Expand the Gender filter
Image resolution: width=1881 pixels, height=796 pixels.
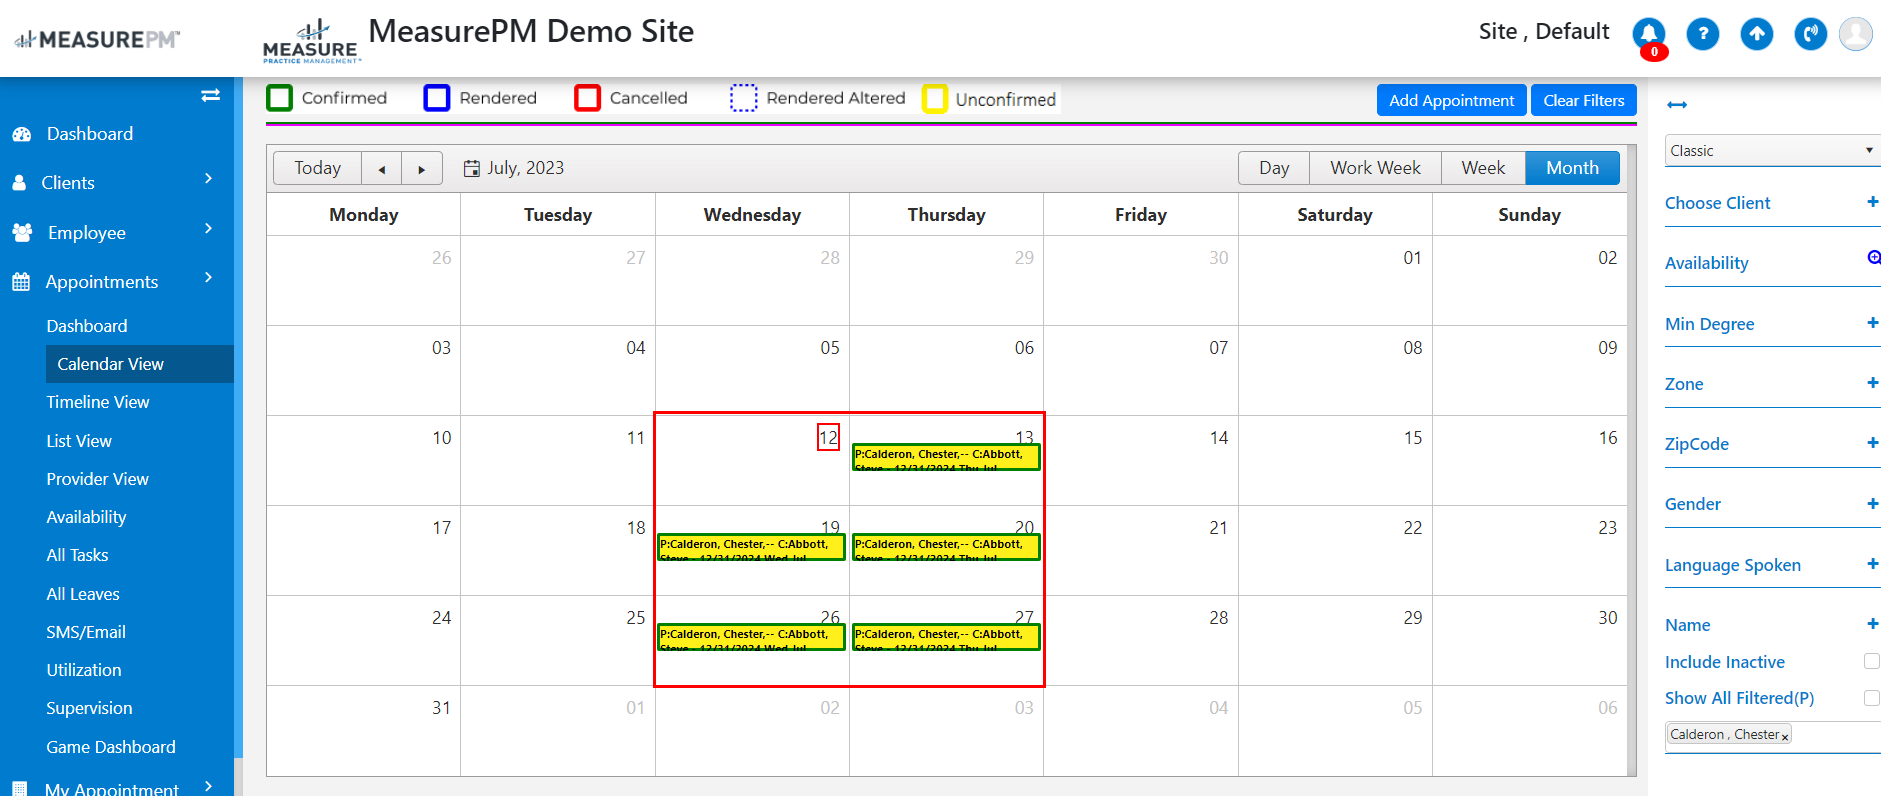tap(1872, 503)
